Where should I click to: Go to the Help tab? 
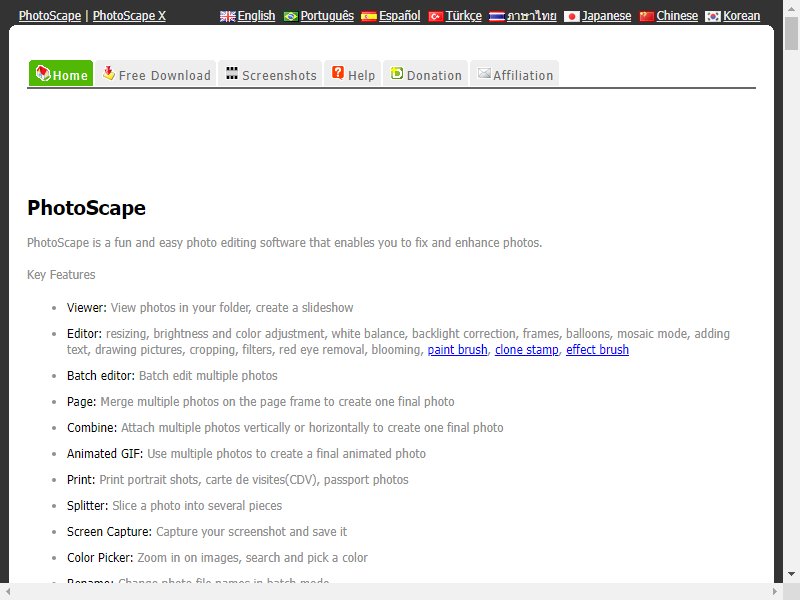(x=353, y=73)
